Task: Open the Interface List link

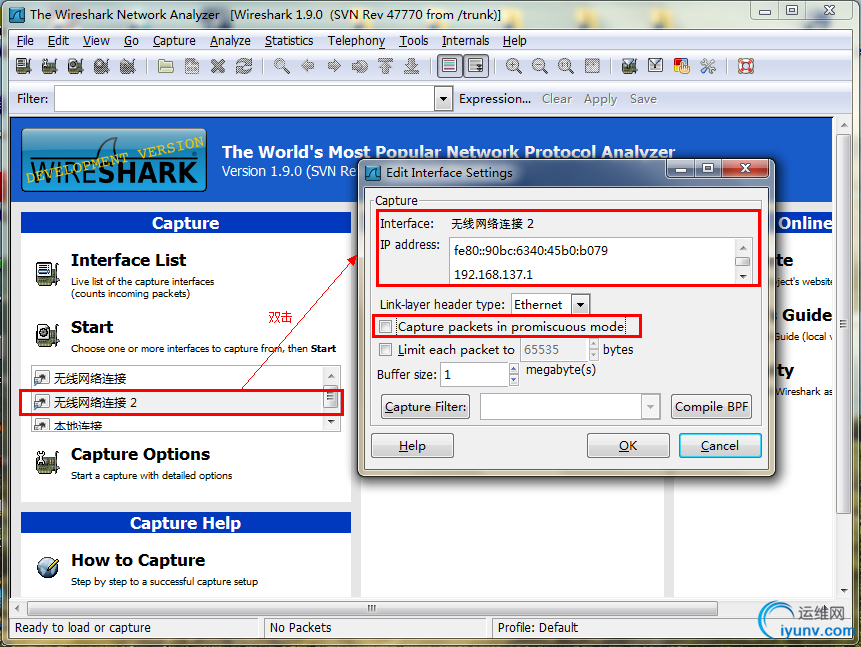Action: (x=128, y=260)
